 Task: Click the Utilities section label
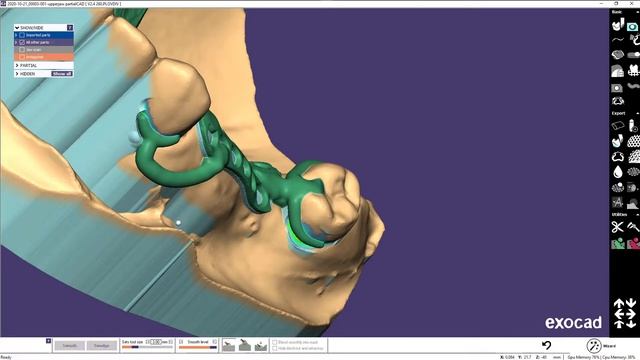click(619, 214)
